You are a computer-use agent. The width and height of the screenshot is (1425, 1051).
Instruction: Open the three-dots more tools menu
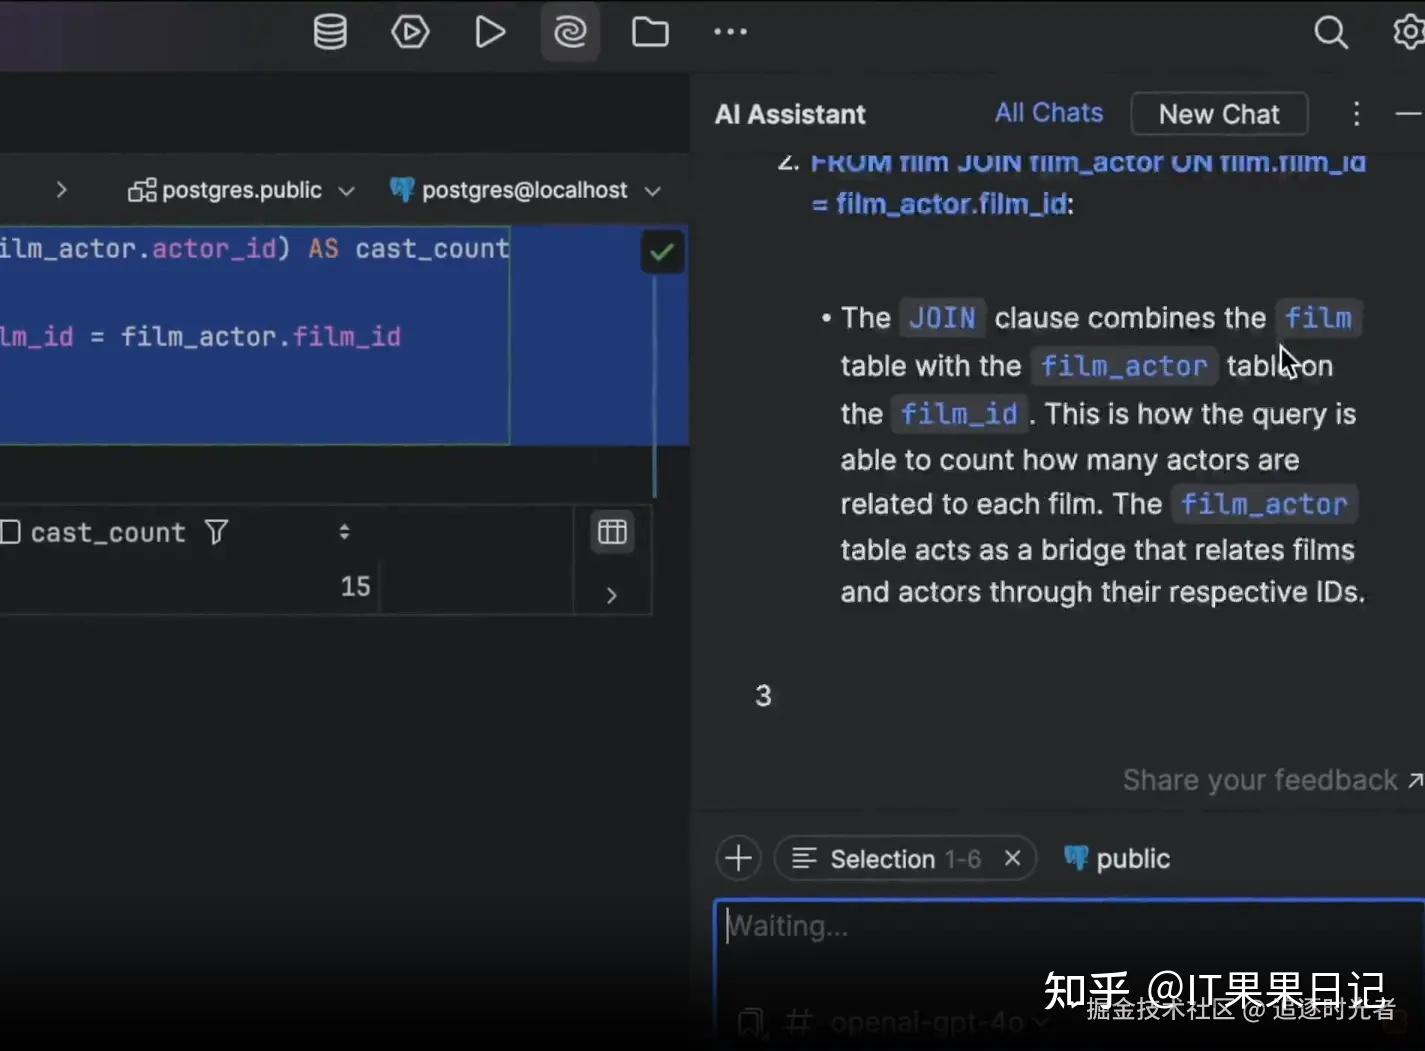pyautogui.click(x=730, y=32)
